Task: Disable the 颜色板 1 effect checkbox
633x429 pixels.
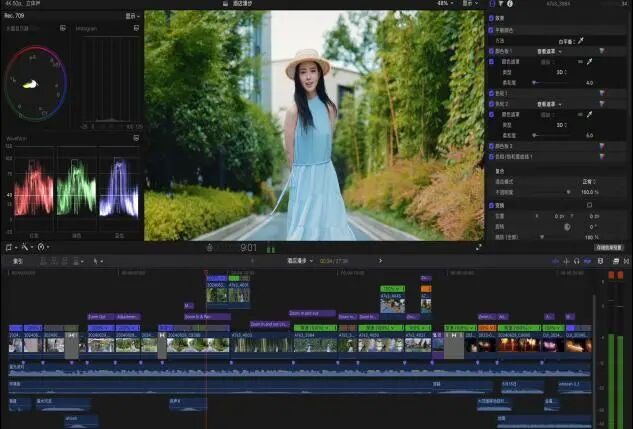Action: tap(491, 51)
